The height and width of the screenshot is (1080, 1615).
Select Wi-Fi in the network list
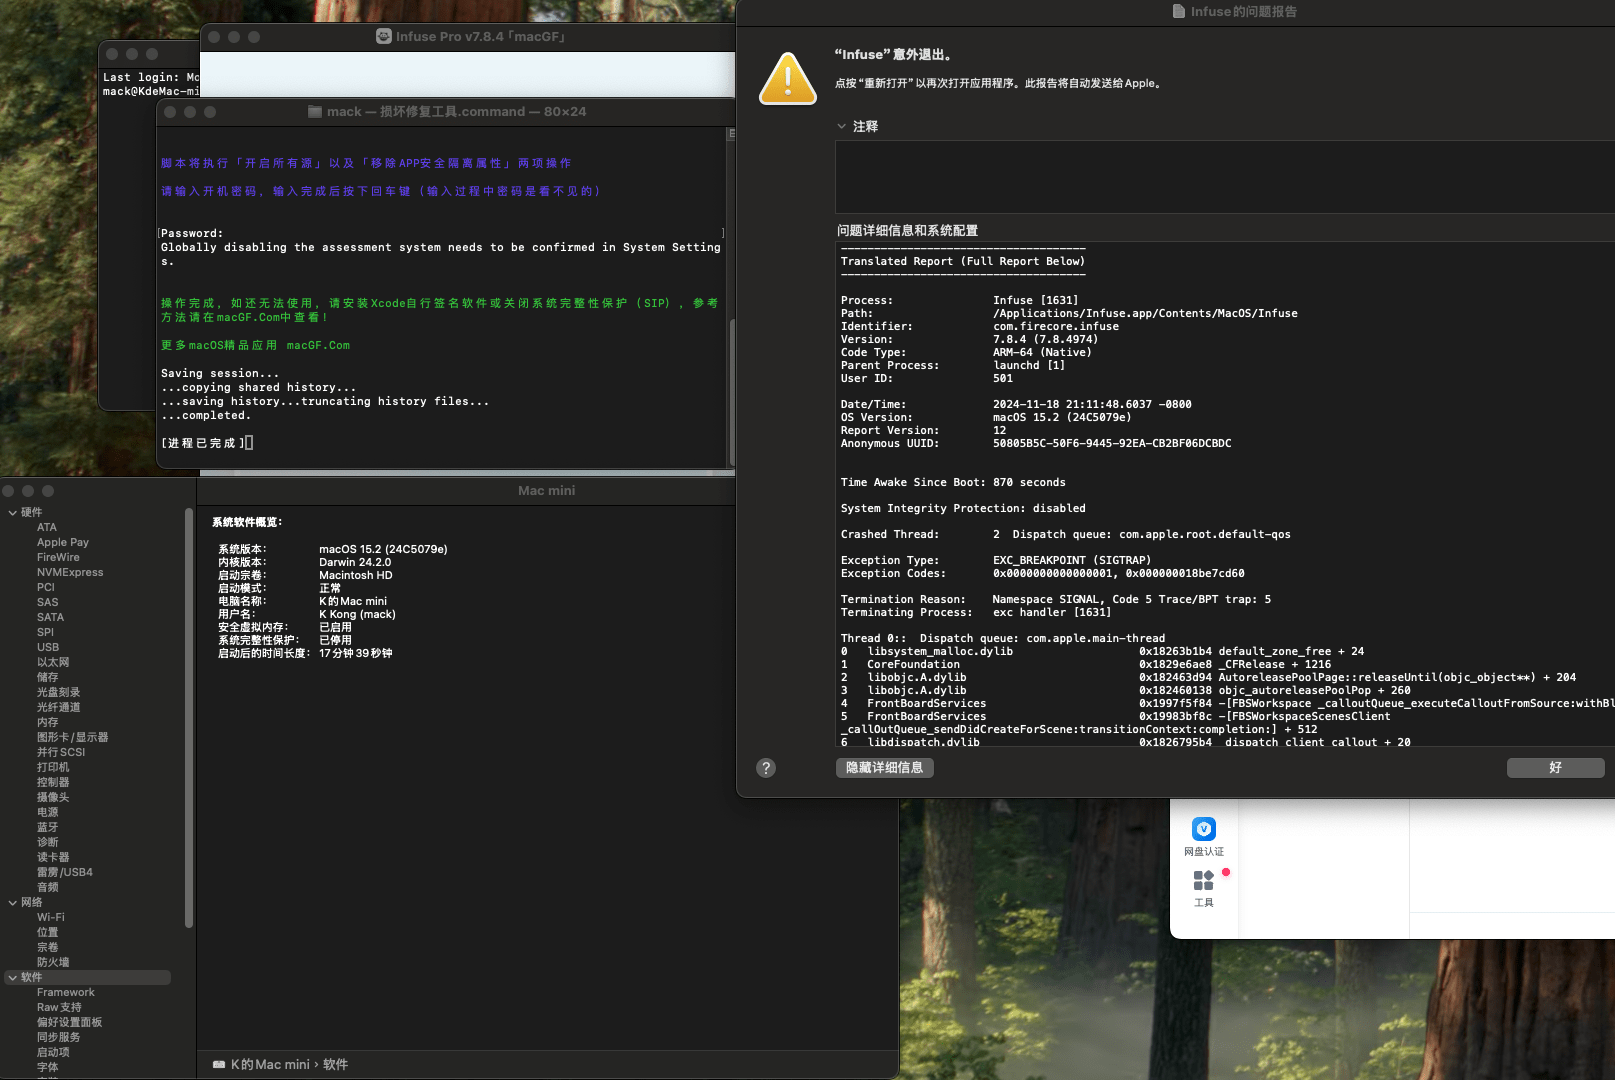pos(51,918)
